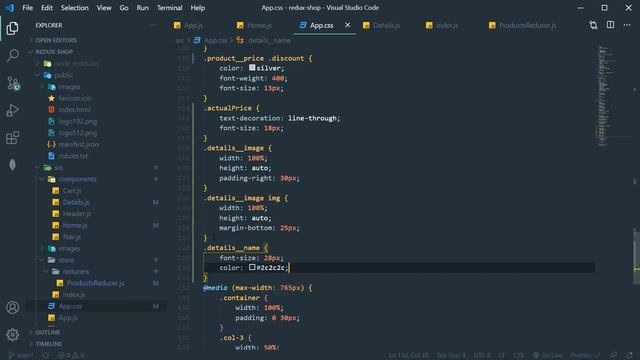Open the Manage gear icon
The image size is (640, 360).
tap(12, 335)
